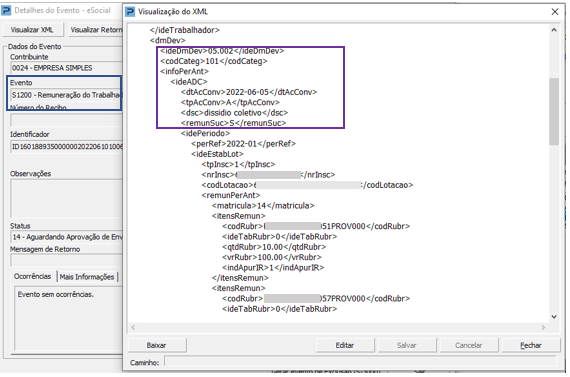Click the closing ideTrabalhador tag line
Screen dimensions: 570x377
(x=185, y=30)
